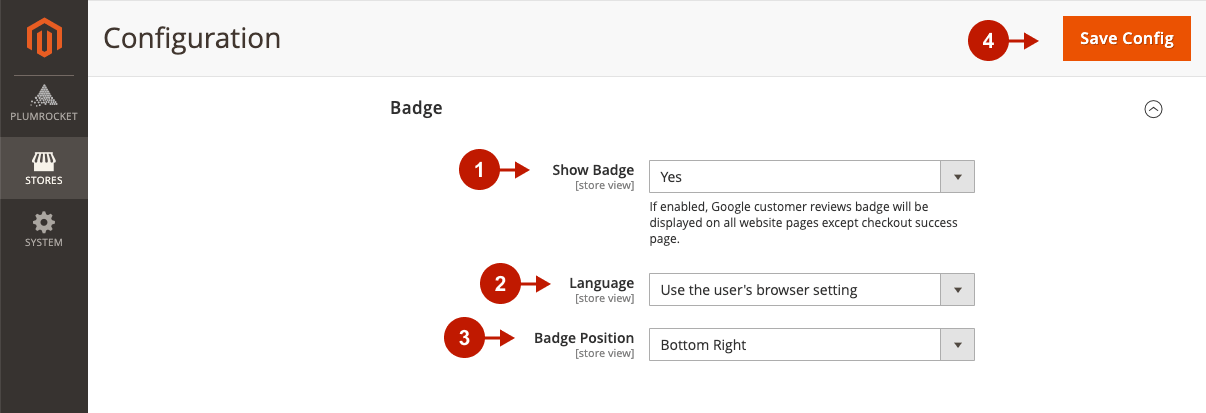Screen dimensions: 1206x413
Task: Collapse the Badge section chevron icon
Action: coord(1153,109)
